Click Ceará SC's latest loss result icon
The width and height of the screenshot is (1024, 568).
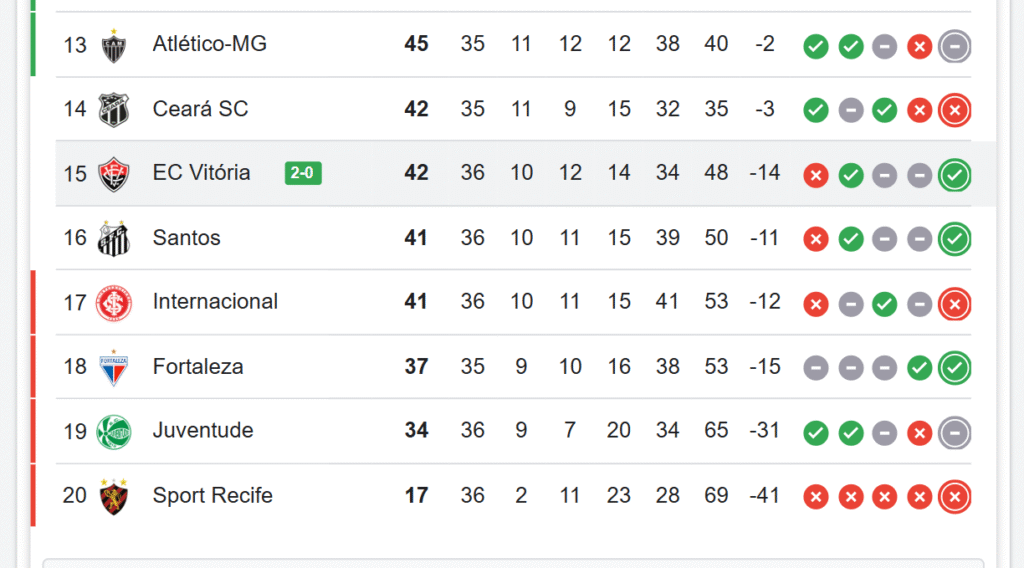point(955,111)
